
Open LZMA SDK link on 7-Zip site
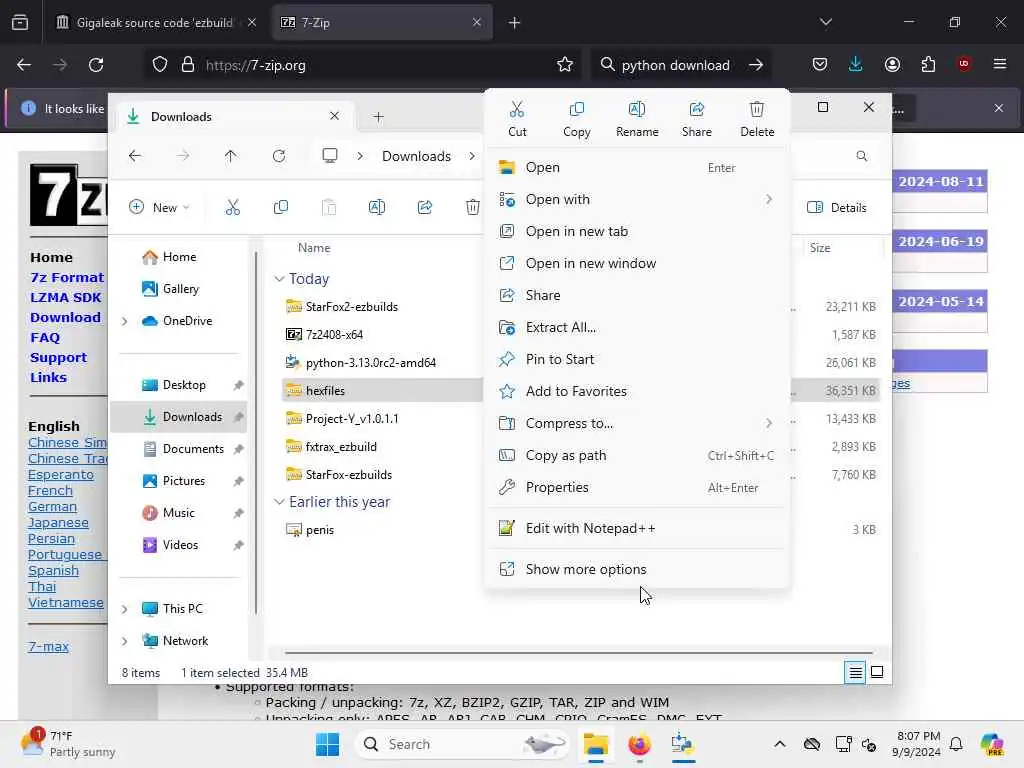click(x=65, y=297)
